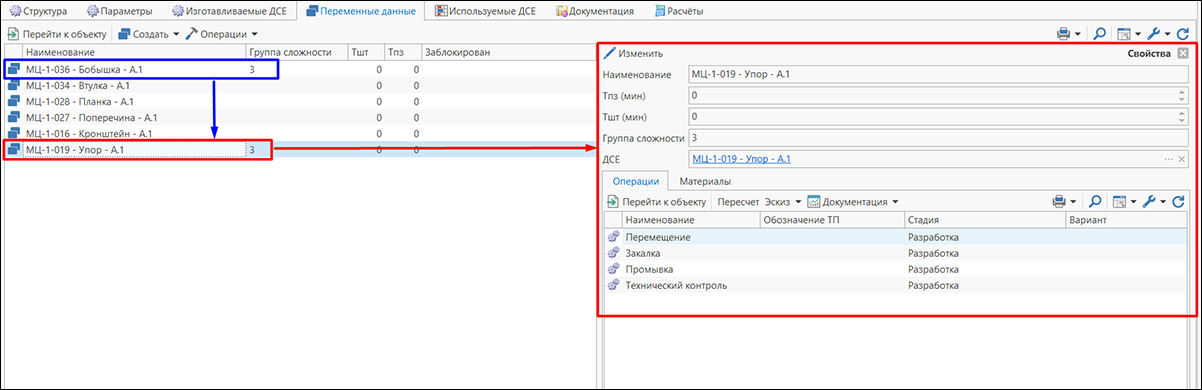Select row МЦ-1-027 - Поперечина - А.1
This screenshot has height=390, width=1202.
coord(299,117)
